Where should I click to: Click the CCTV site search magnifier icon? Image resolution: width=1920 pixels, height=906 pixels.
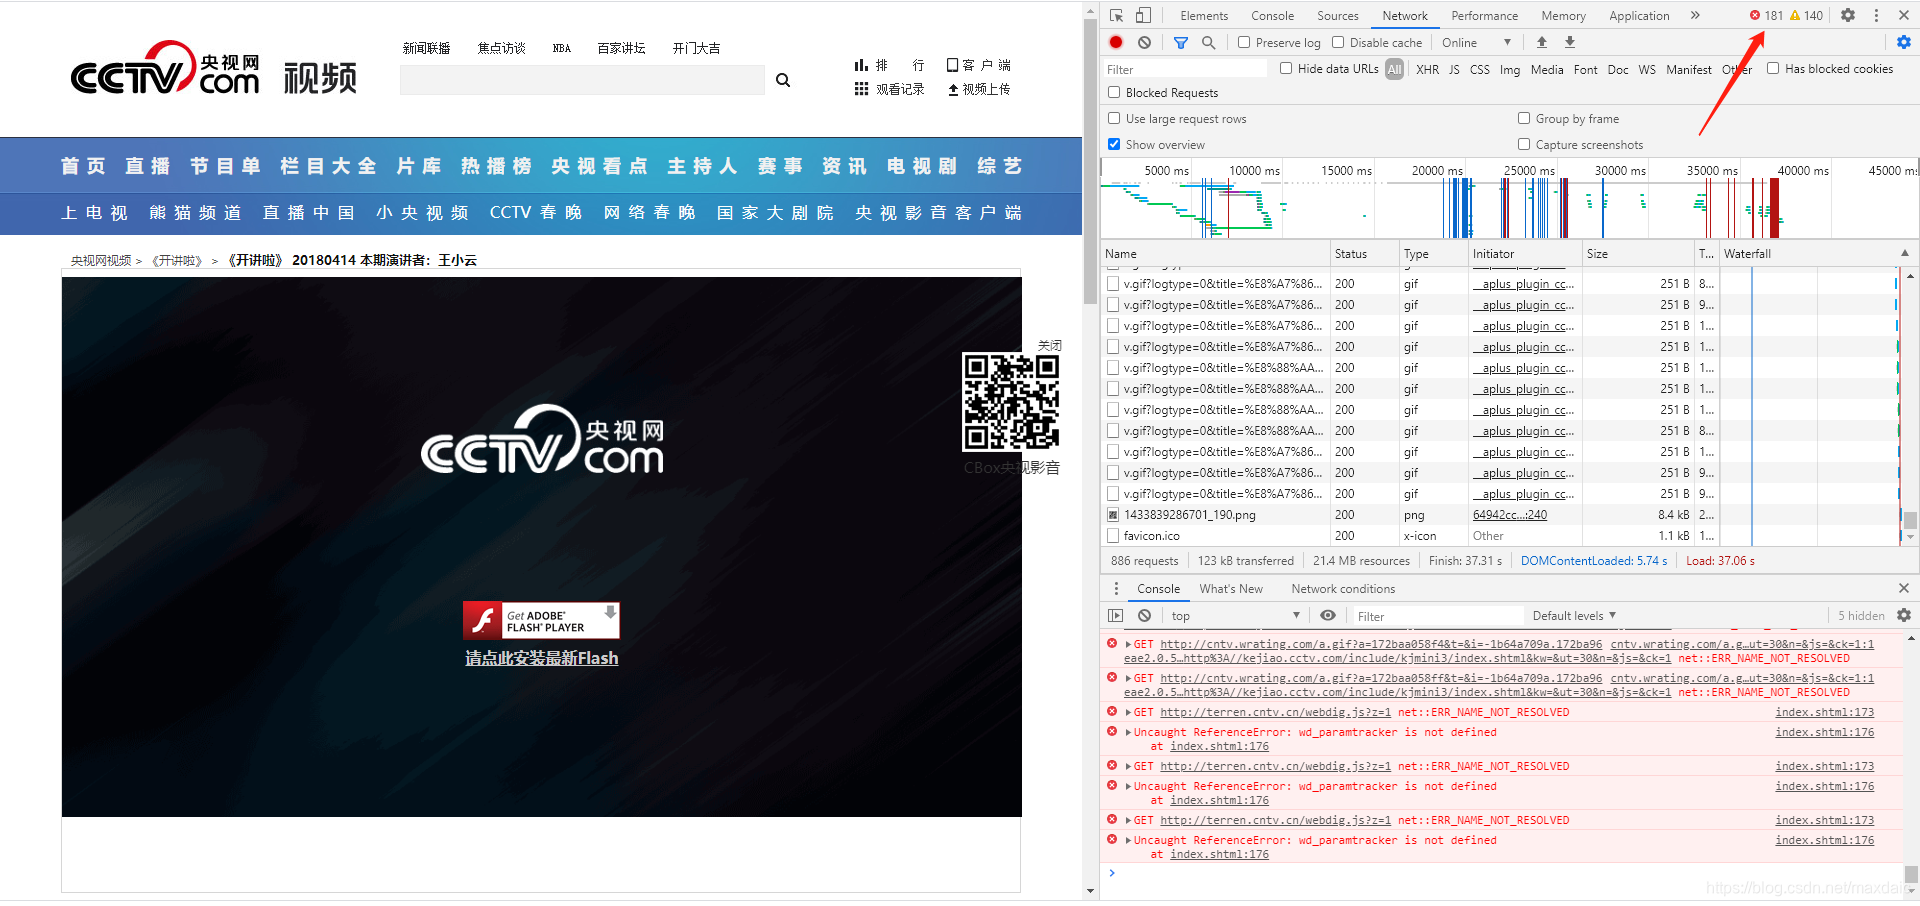(x=783, y=80)
